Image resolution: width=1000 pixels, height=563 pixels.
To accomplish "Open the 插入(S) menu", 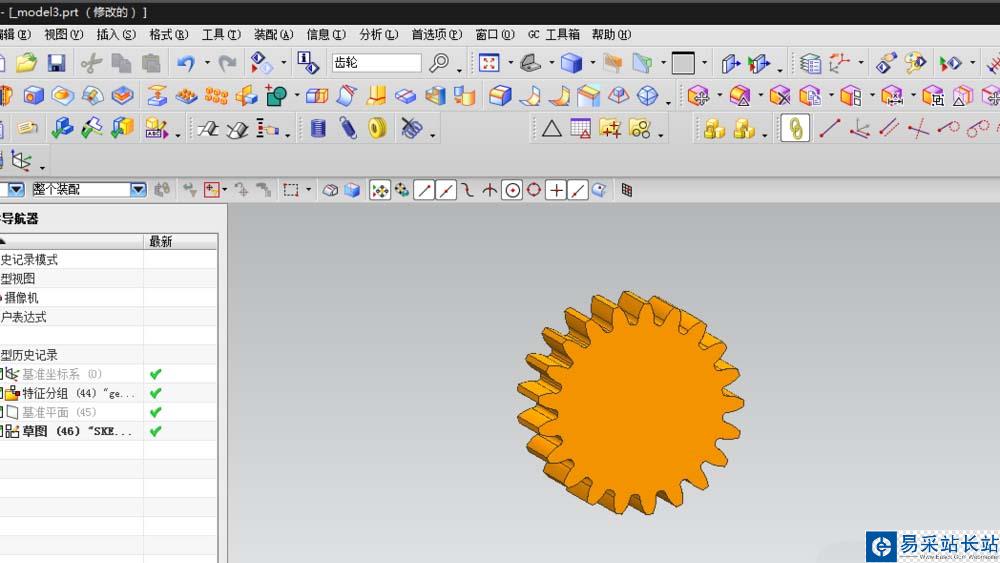I will coord(115,34).
